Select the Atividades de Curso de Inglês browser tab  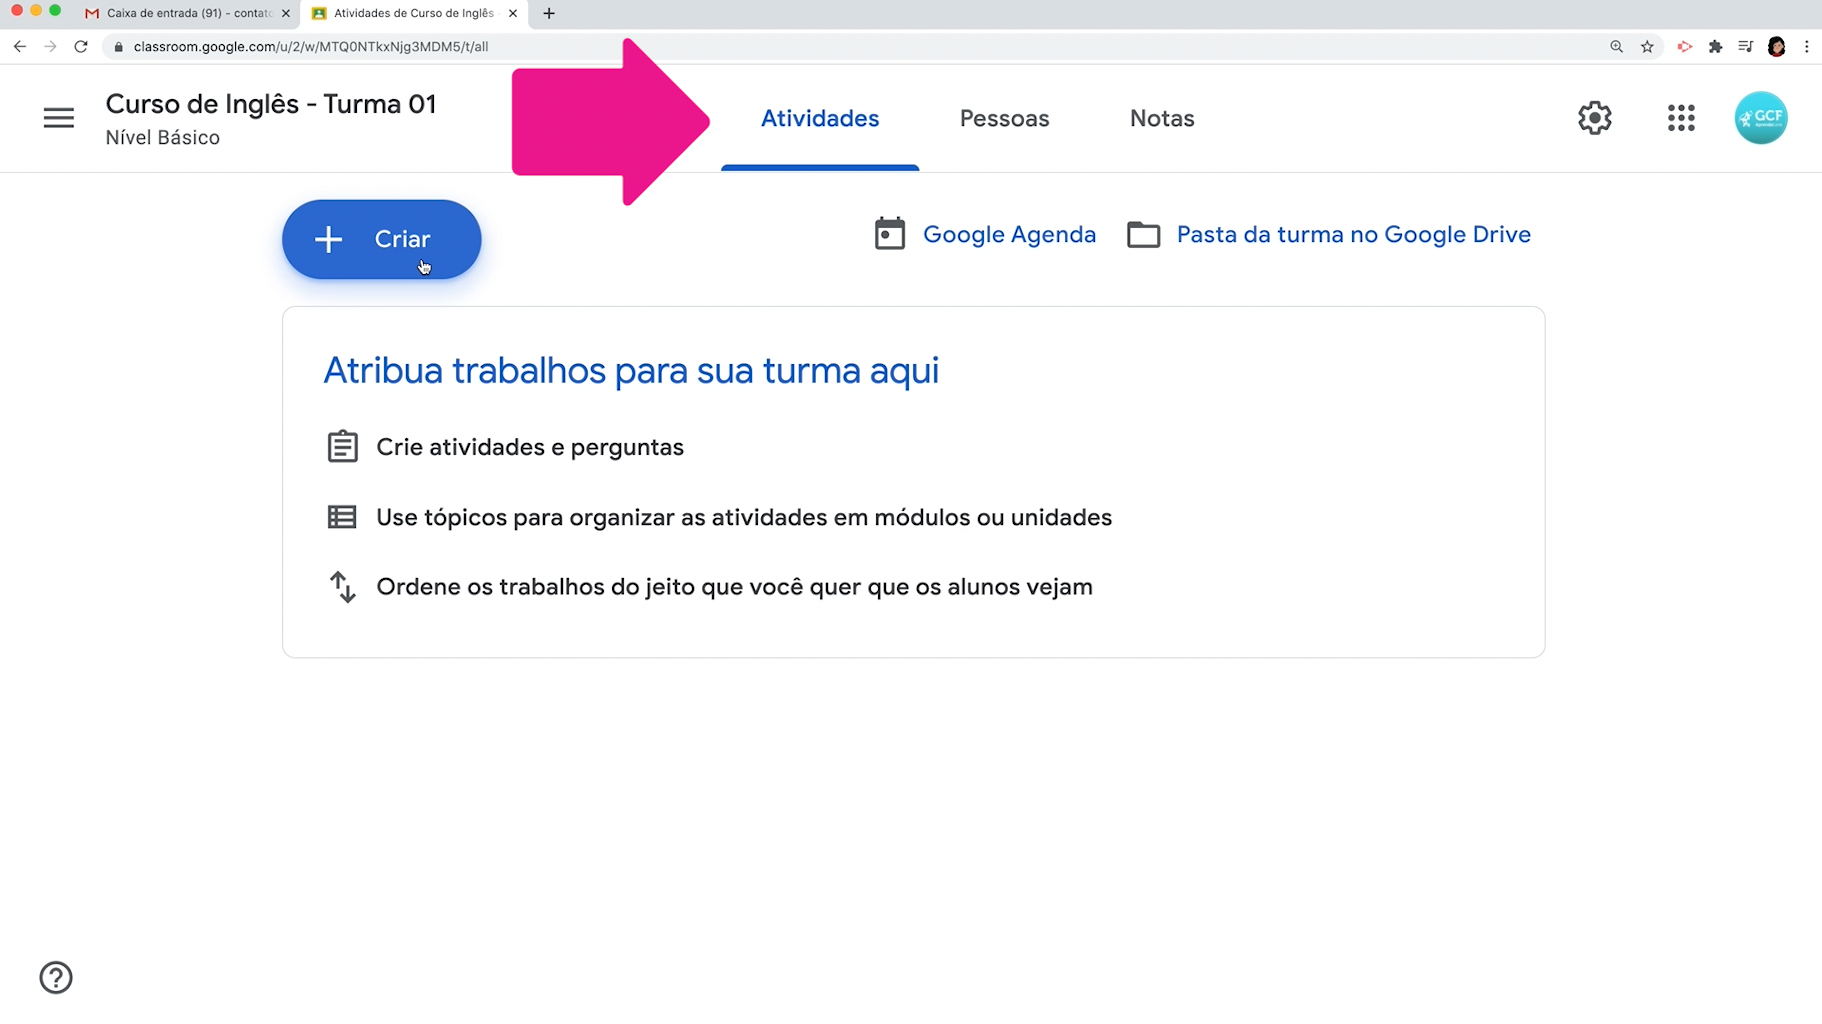(413, 13)
